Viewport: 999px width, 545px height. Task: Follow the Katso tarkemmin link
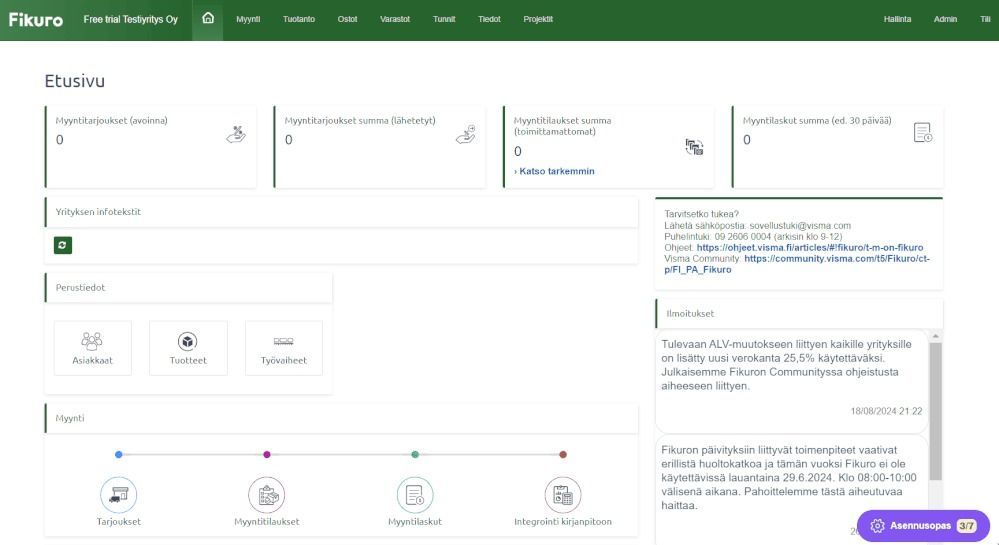pos(554,171)
